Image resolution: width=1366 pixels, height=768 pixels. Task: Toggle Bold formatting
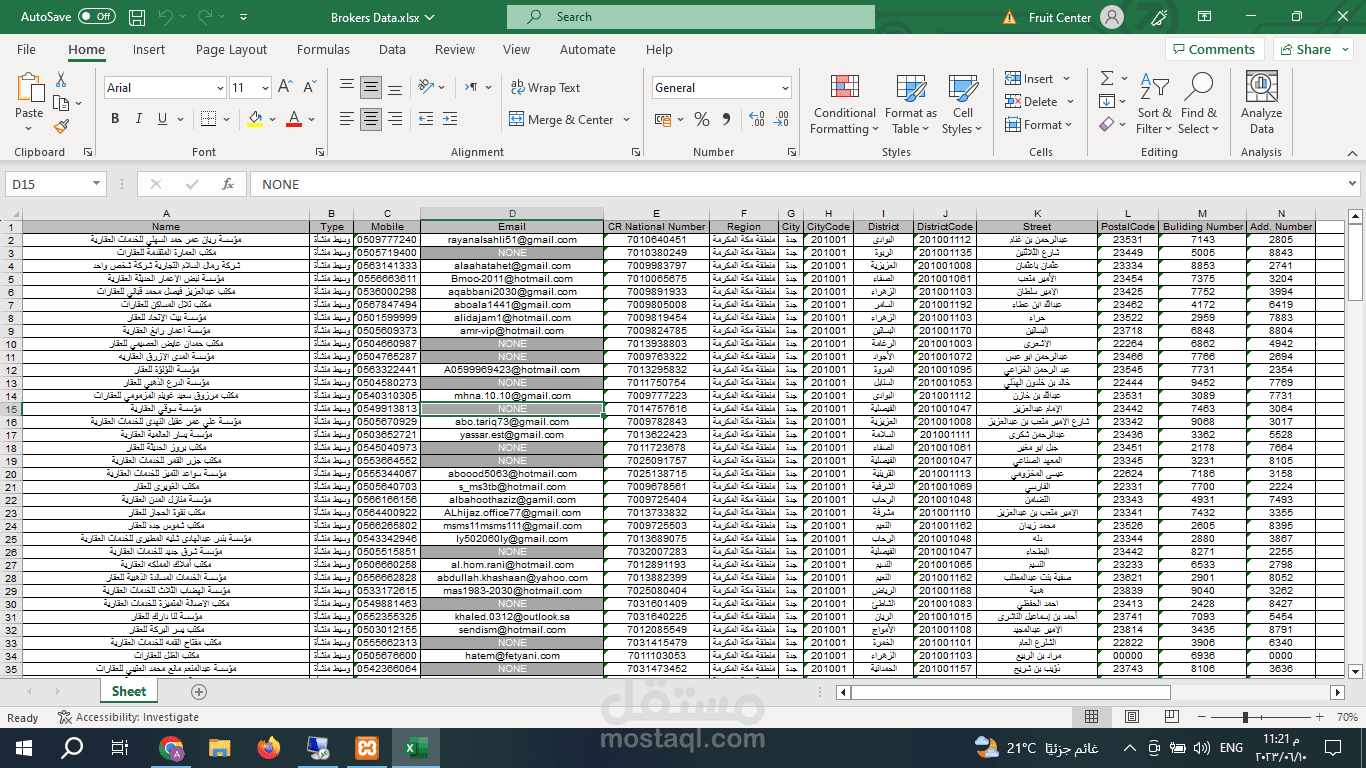point(115,119)
